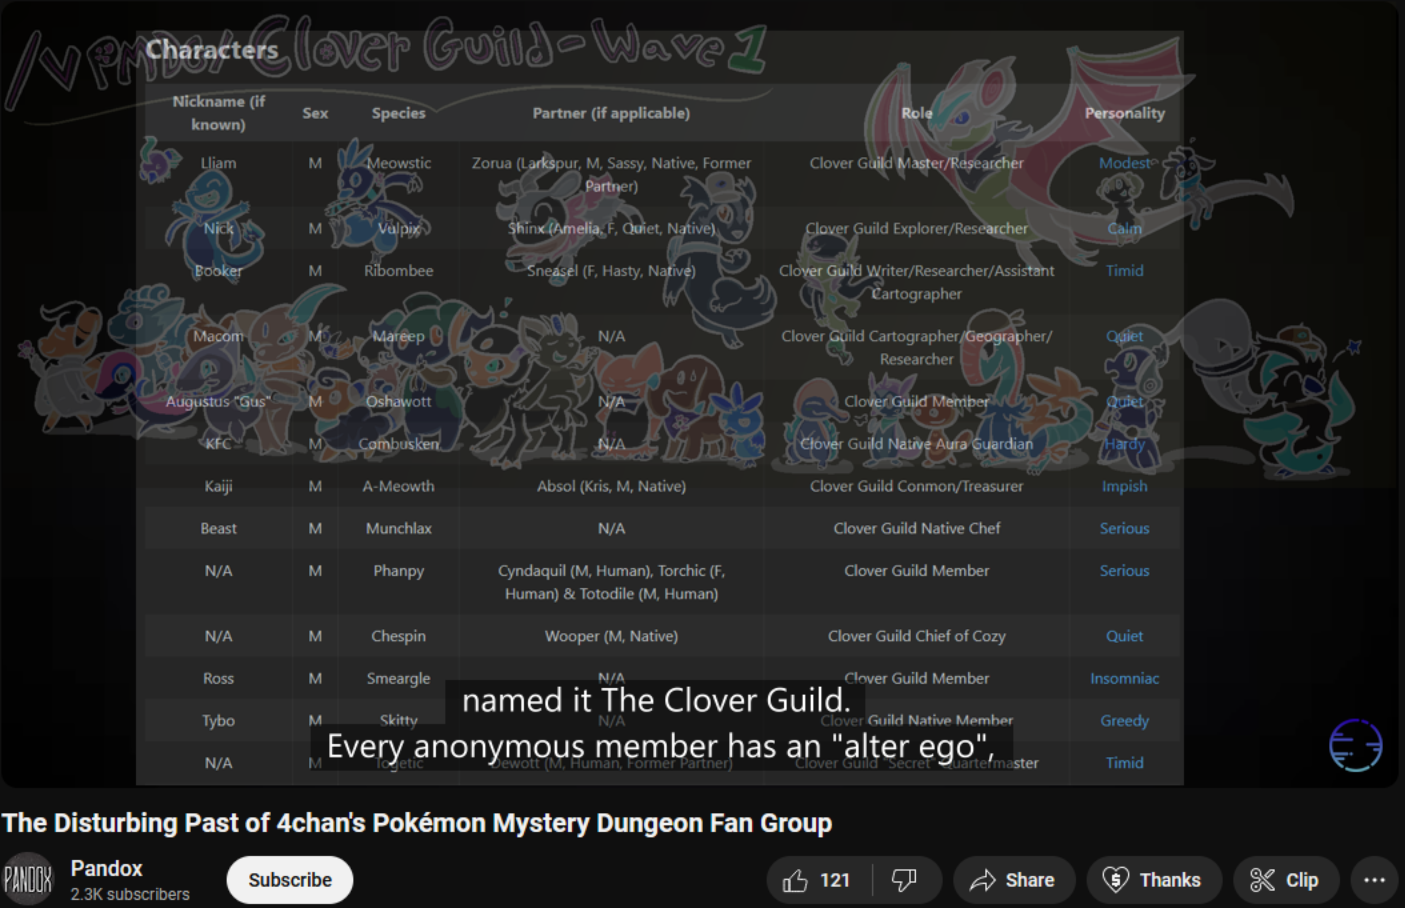Screen dimensions: 1405x908
Task: Click the video player frame
Action: (x=700, y=394)
